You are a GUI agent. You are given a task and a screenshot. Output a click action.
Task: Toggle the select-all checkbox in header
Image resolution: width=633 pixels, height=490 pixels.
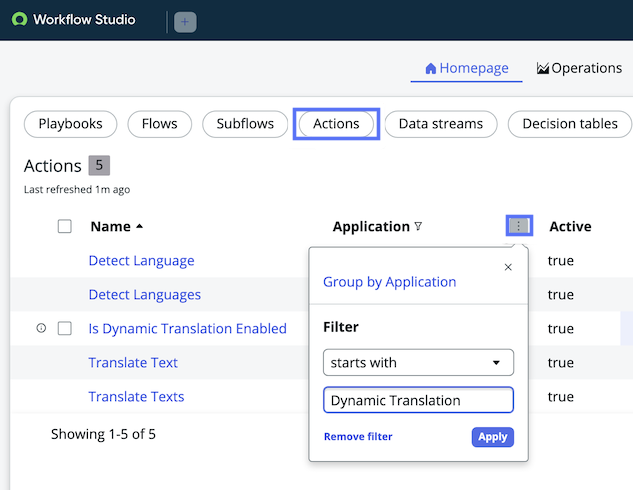pos(65,226)
